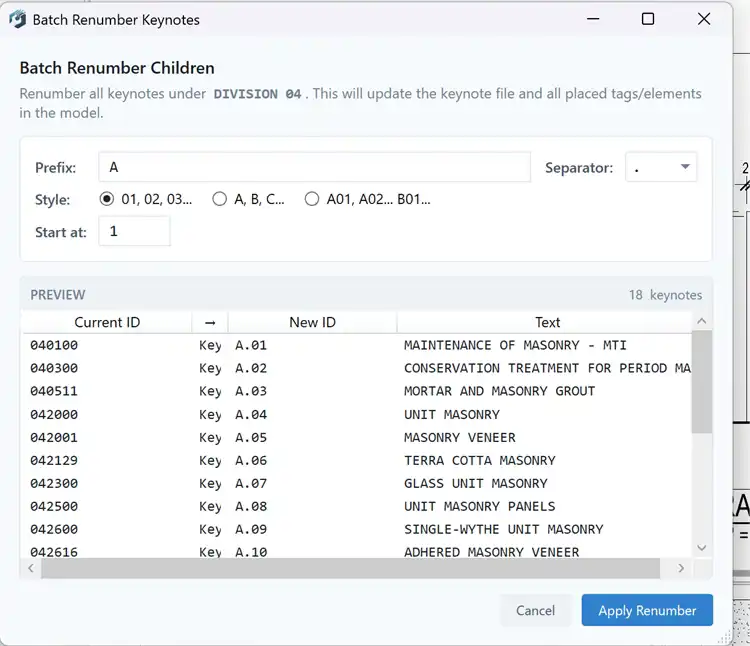Click the arrow column header in preview
The image size is (750, 646).
coord(210,322)
